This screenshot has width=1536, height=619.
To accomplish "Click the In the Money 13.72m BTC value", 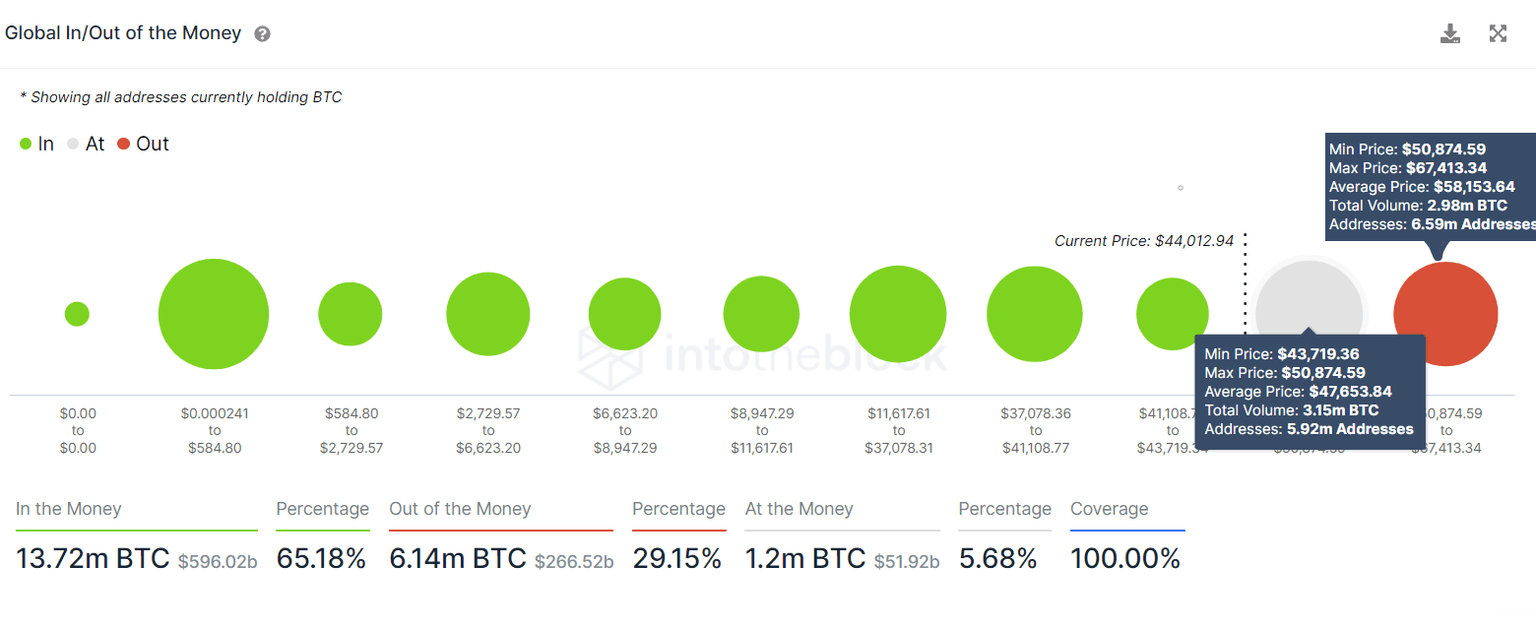I will point(93,559).
